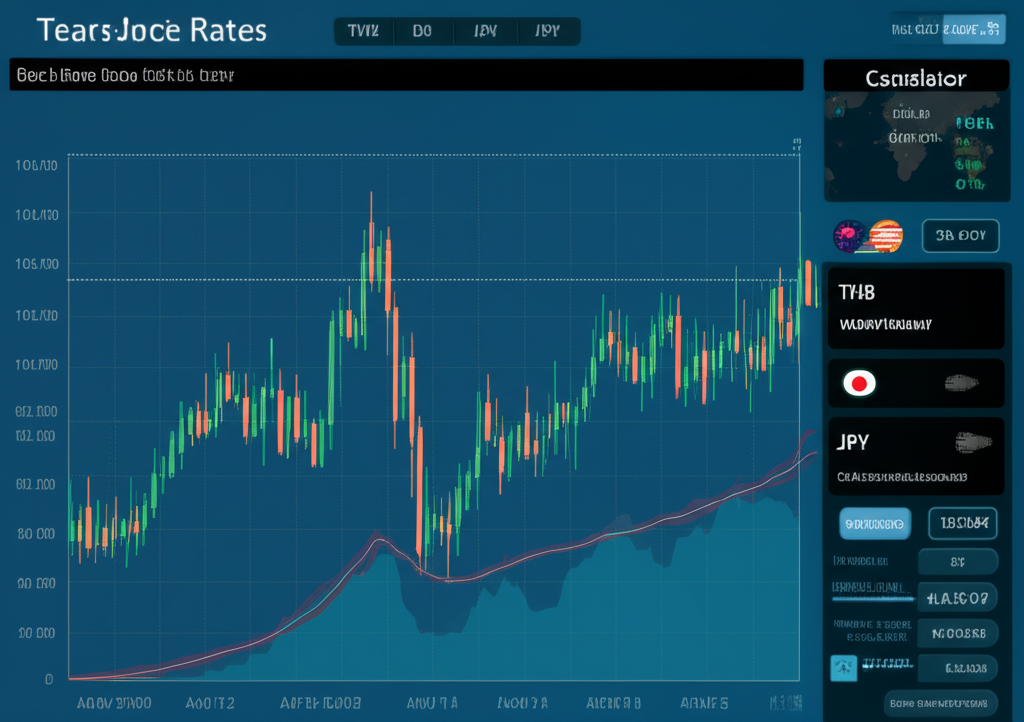Click the bottom-most wide pill button
Viewport: 1024px width, 722px height.
(x=941, y=702)
